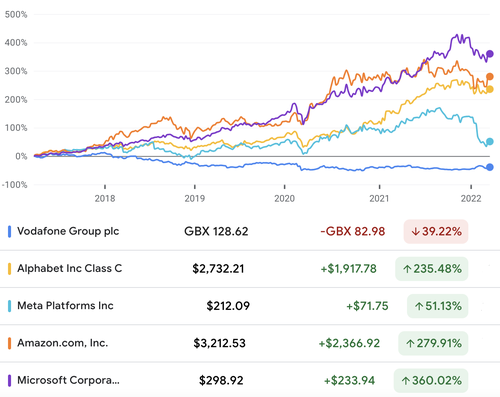Select Meta Platforms Inc stock name
500x397 pixels.
tap(65, 306)
